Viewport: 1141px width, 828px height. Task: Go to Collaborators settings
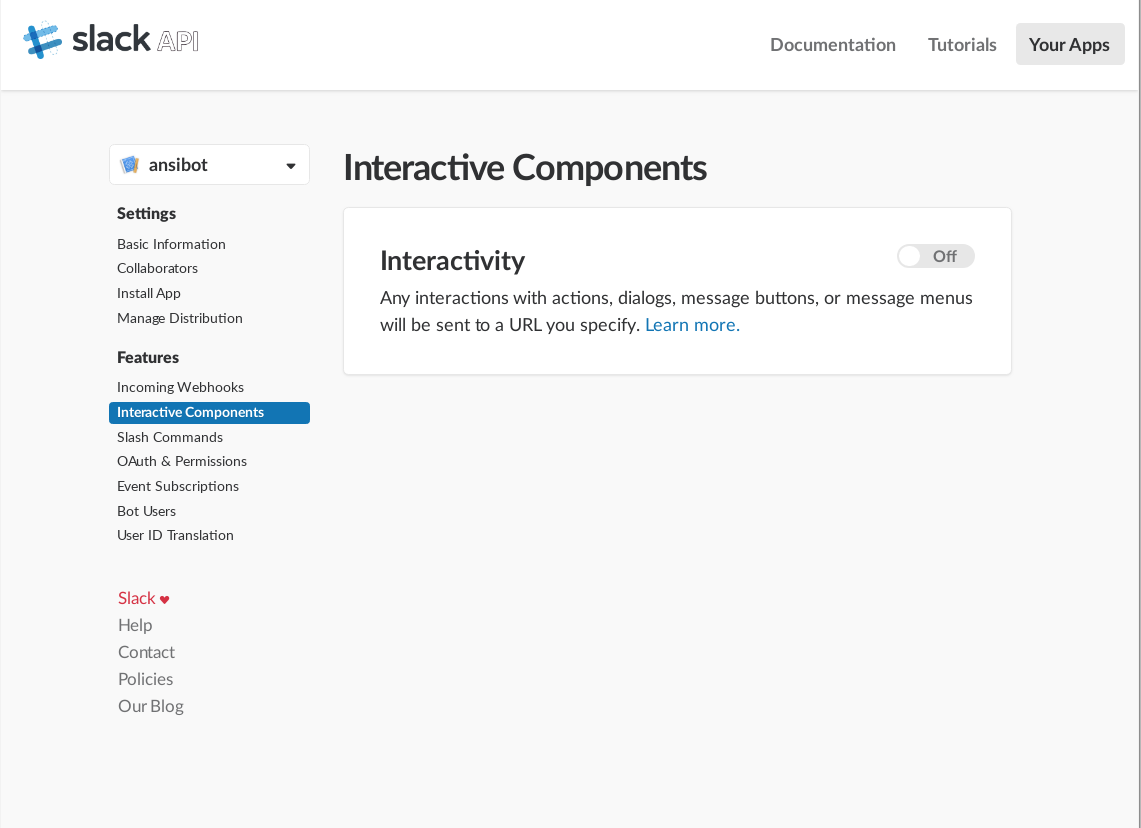point(157,268)
